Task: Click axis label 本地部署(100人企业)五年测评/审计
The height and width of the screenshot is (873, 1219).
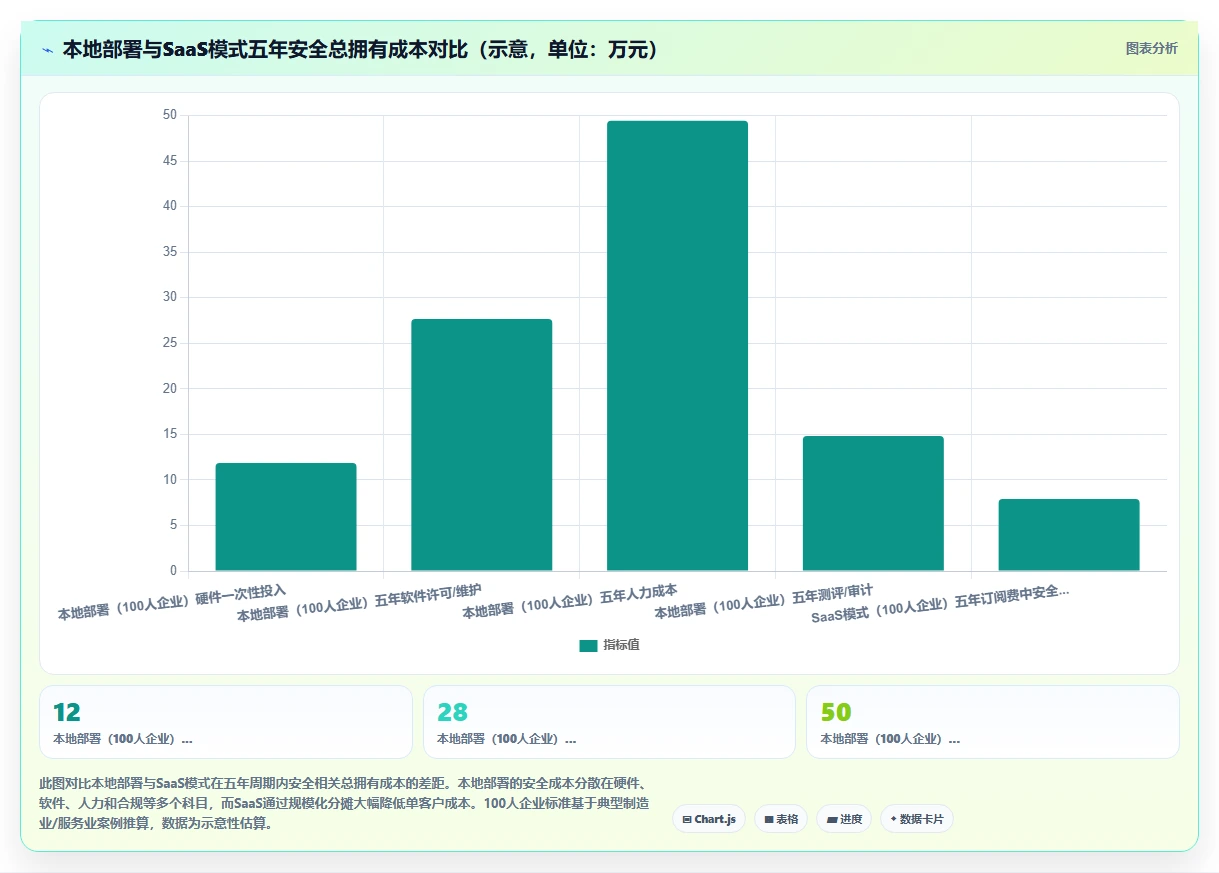Action: (764, 602)
